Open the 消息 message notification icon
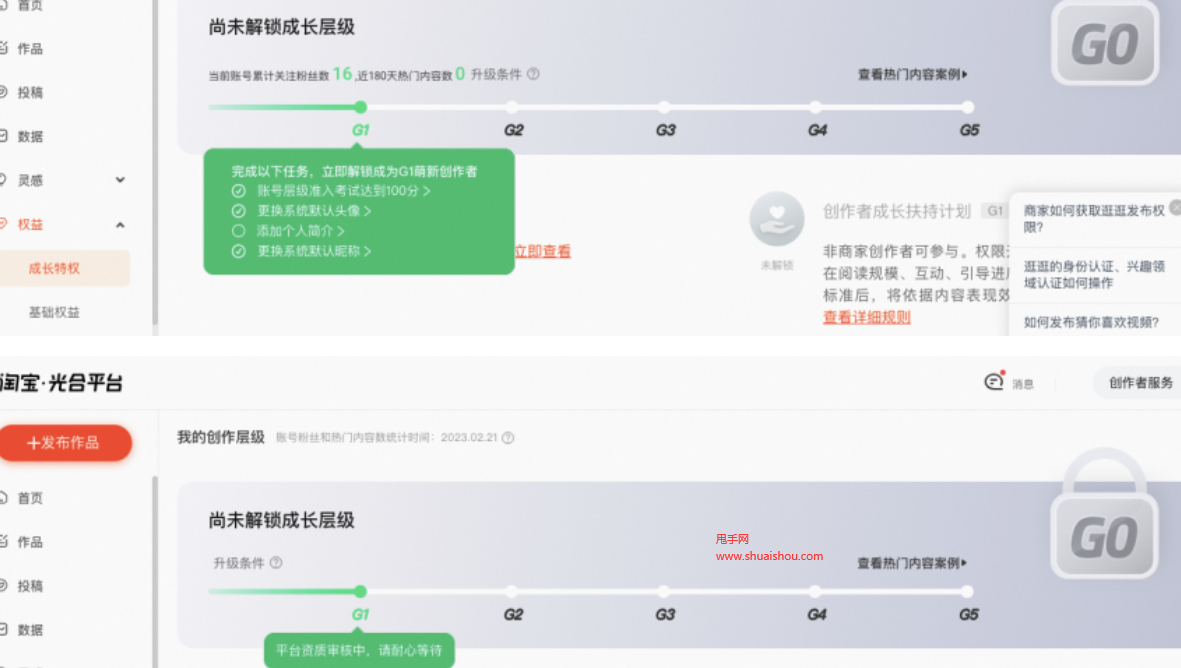Viewport: 1181px width, 668px height. 994,382
